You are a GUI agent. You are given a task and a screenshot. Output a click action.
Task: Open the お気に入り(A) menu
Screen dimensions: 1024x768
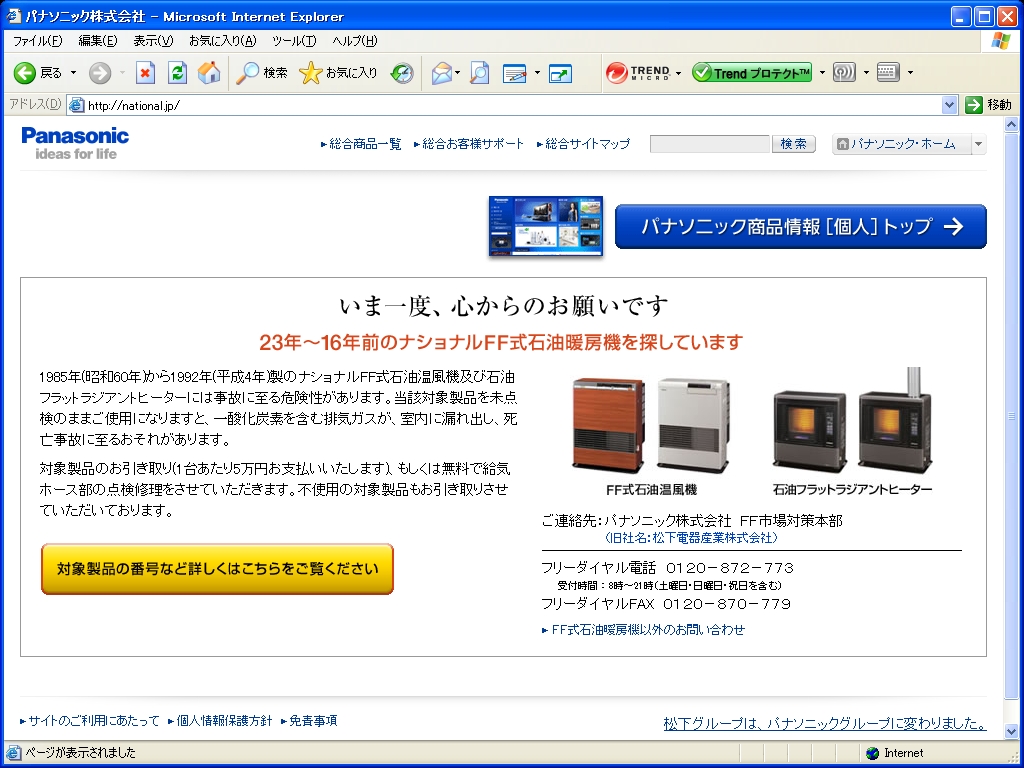pos(223,41)
